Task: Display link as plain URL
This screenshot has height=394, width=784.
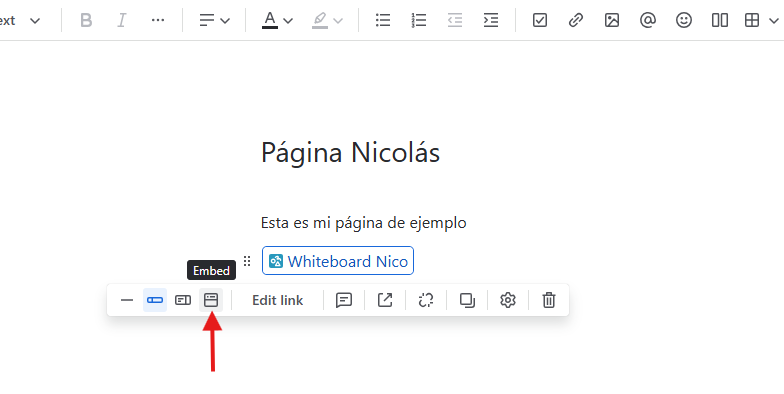Action: pyautogui.click(x=127, y=300)
